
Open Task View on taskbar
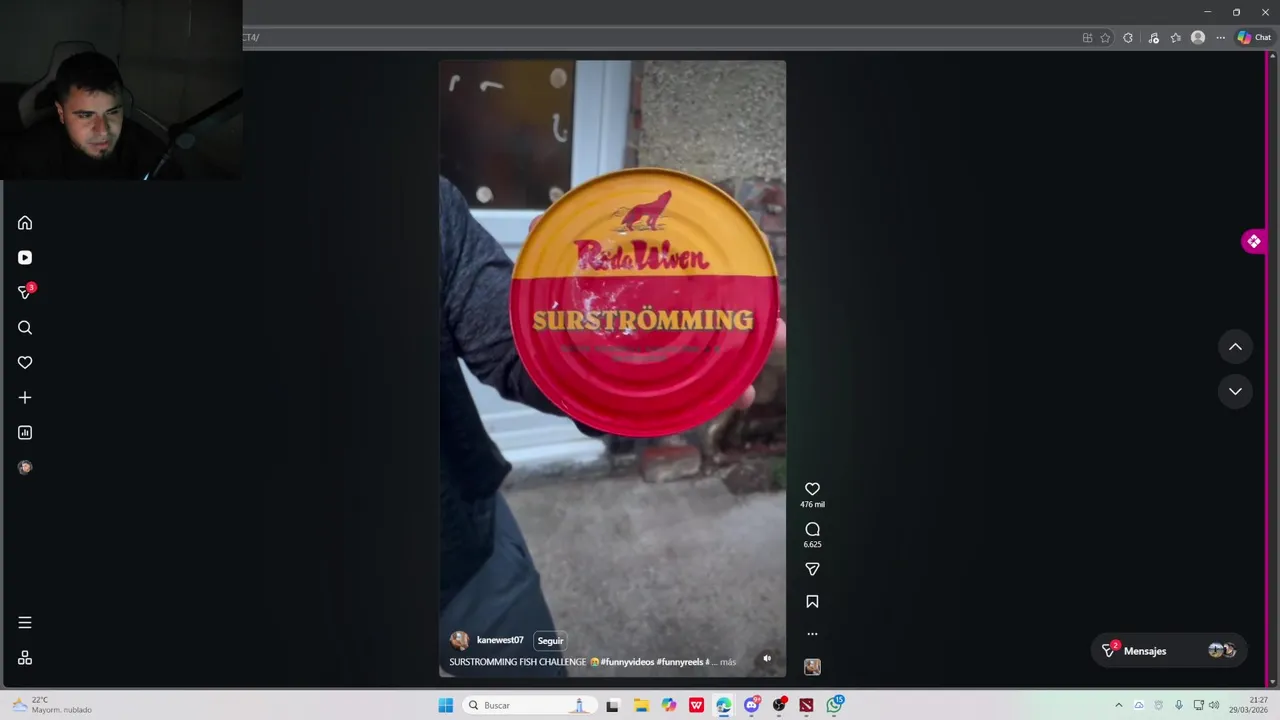(x=613, y=705)
